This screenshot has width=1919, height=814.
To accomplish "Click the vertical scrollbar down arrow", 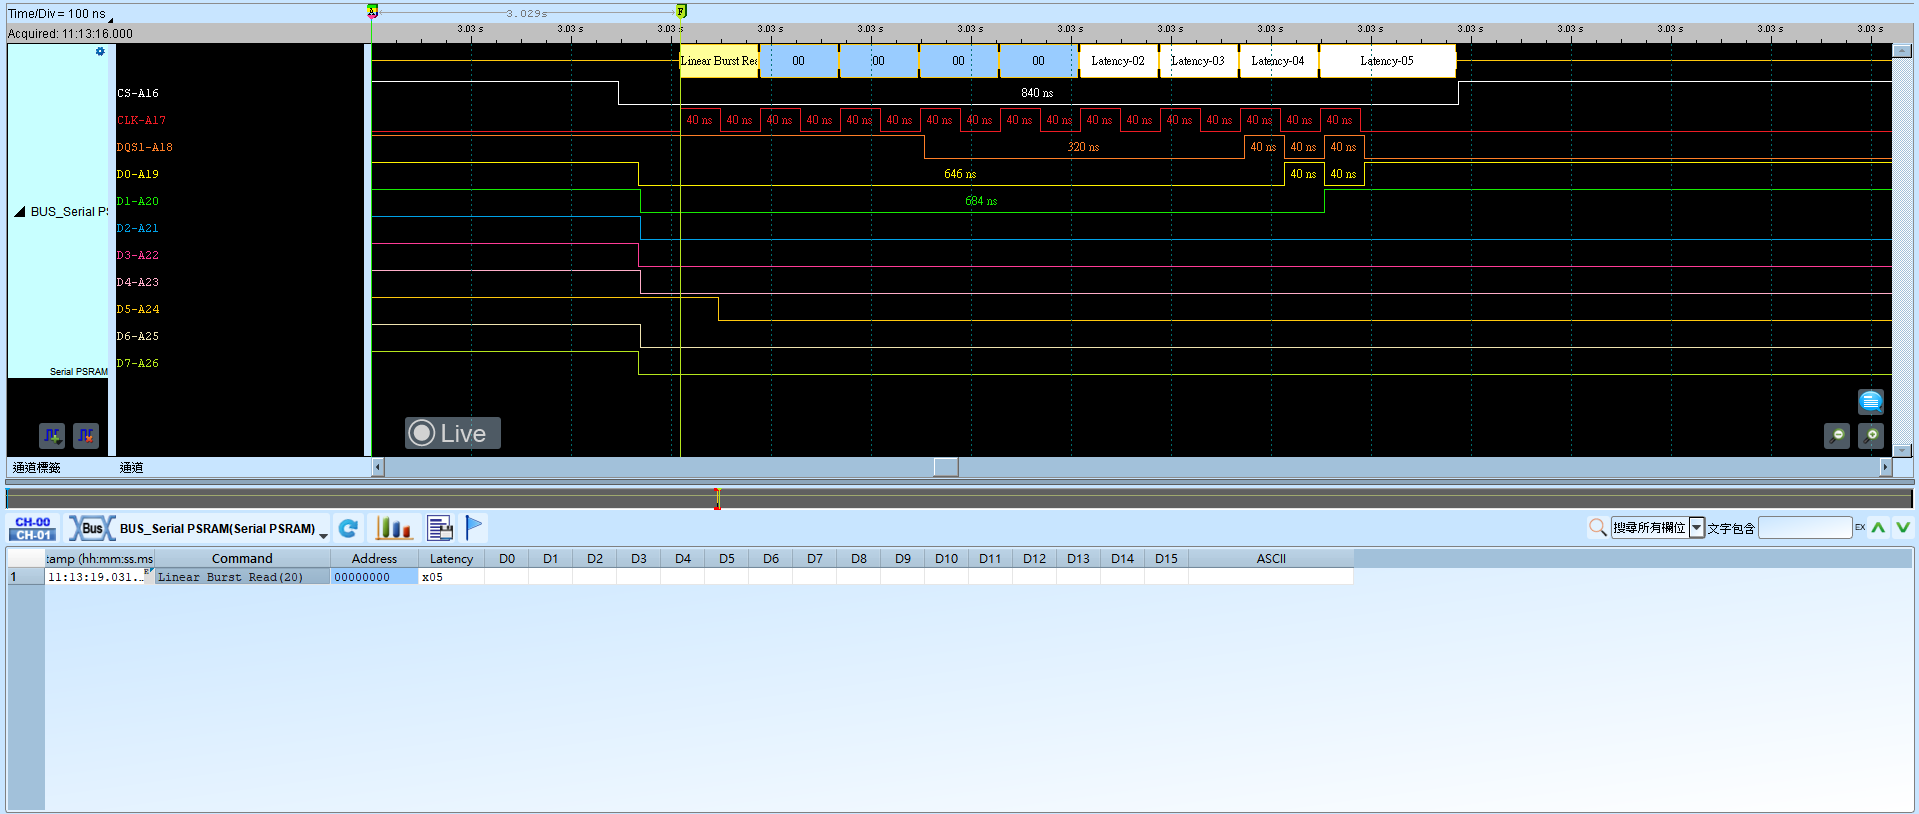I will tap(1902, 450).
